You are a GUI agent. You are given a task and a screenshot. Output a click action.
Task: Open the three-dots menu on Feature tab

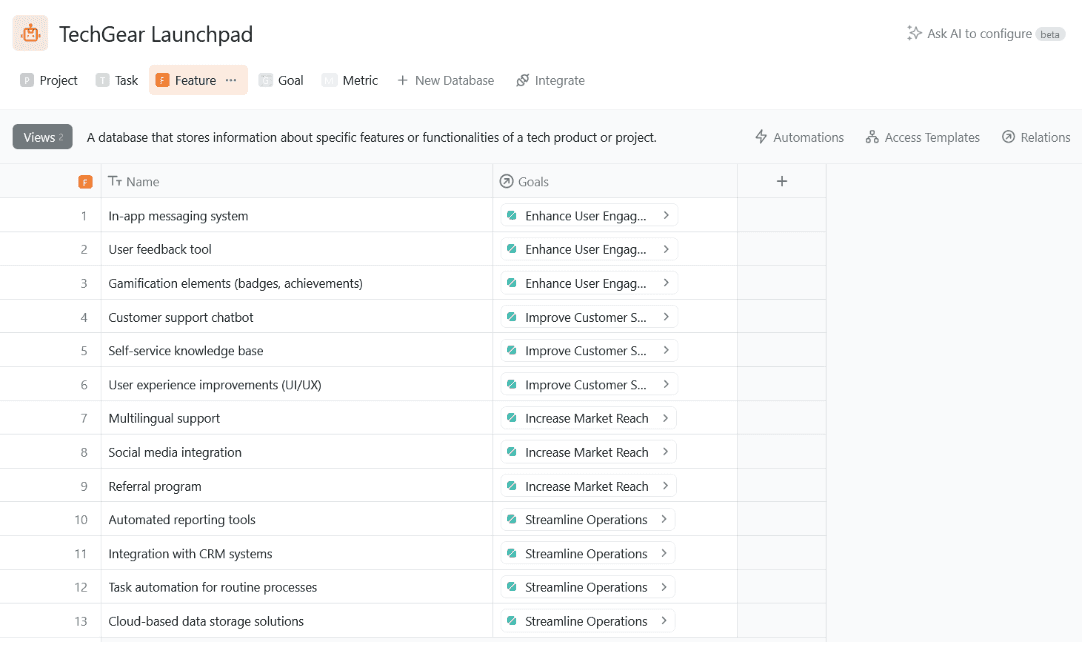(x=231, y=80)
